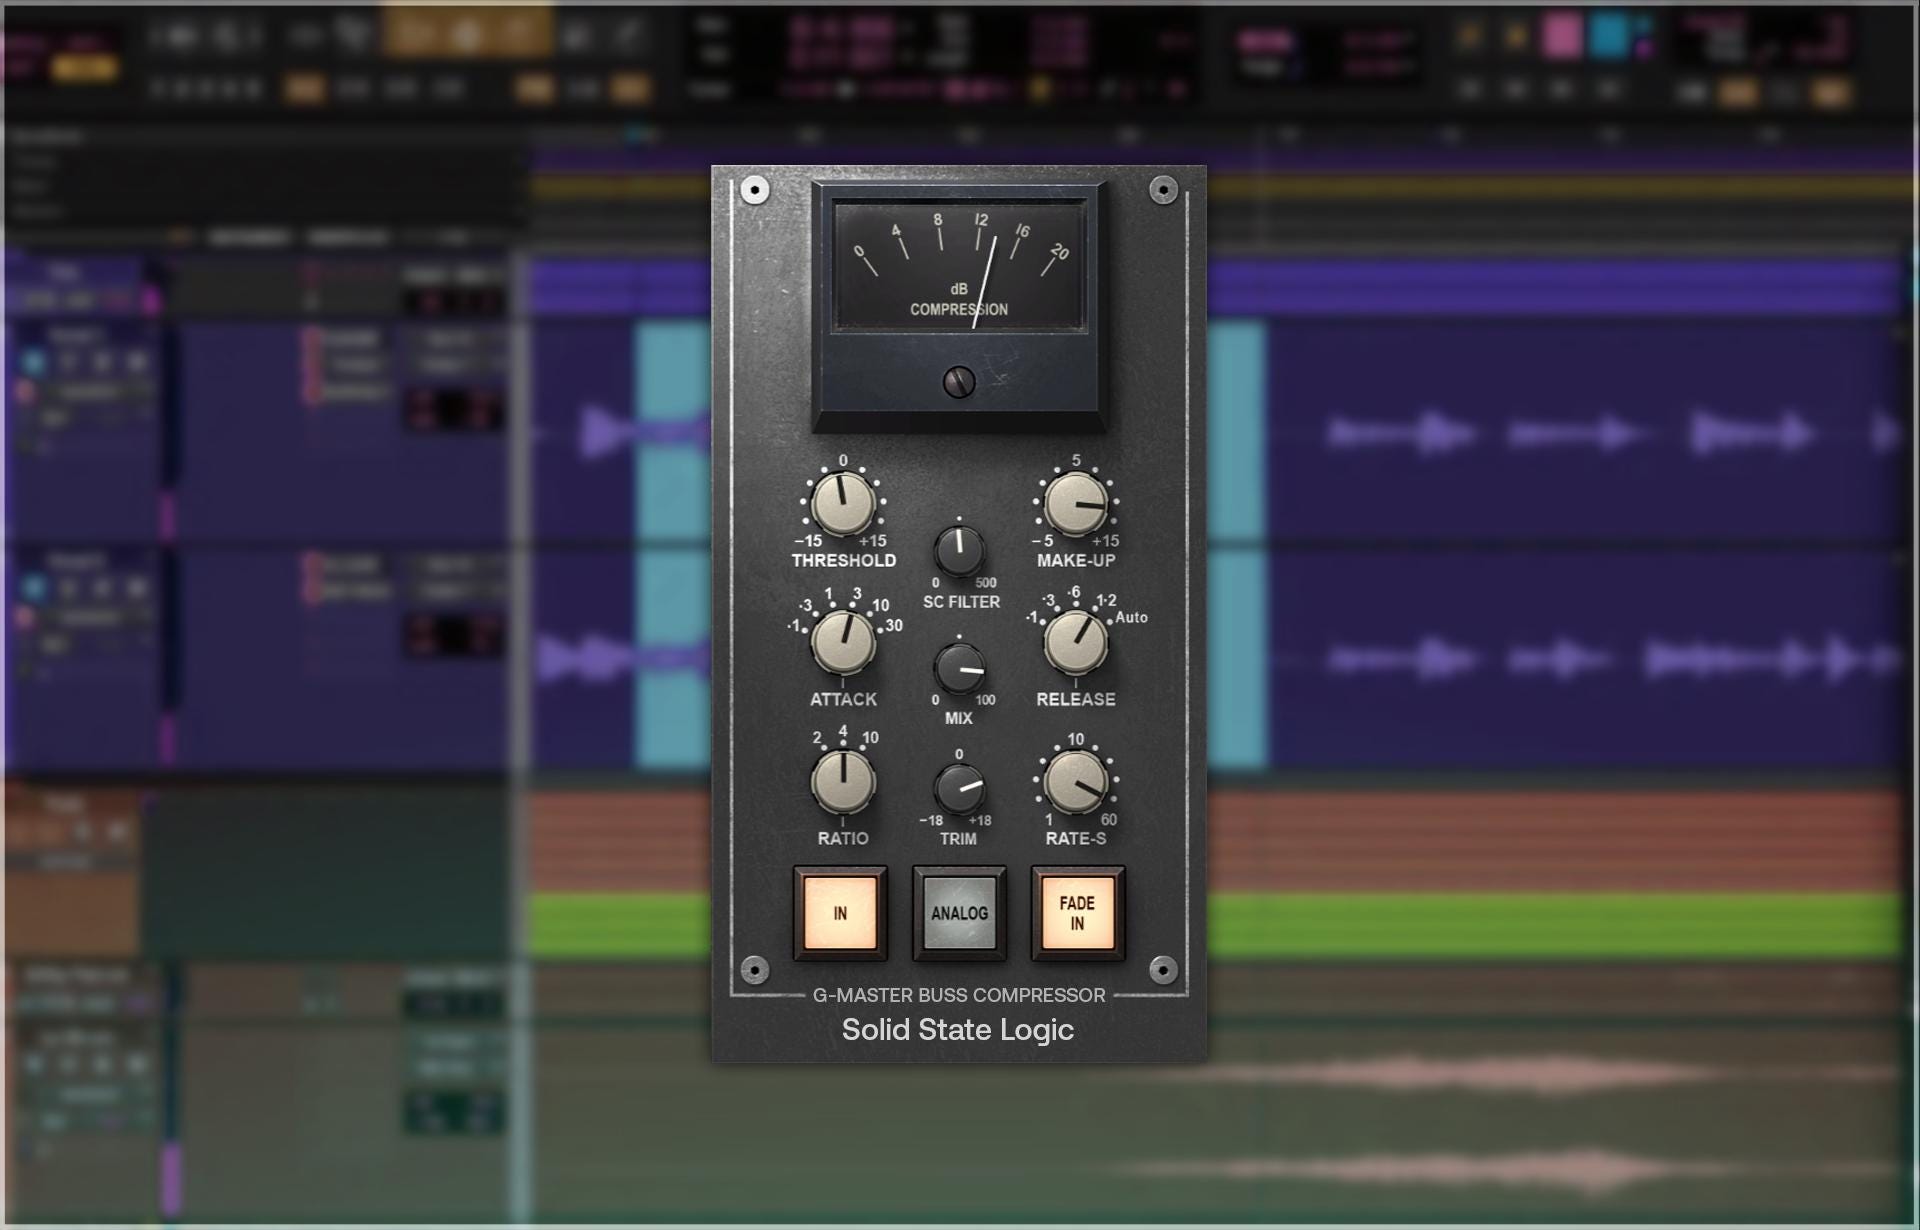Image resolution: width=1920 pixels, height=1230 pixels.
Task: Click the Ratio knob
Action: 843,782
